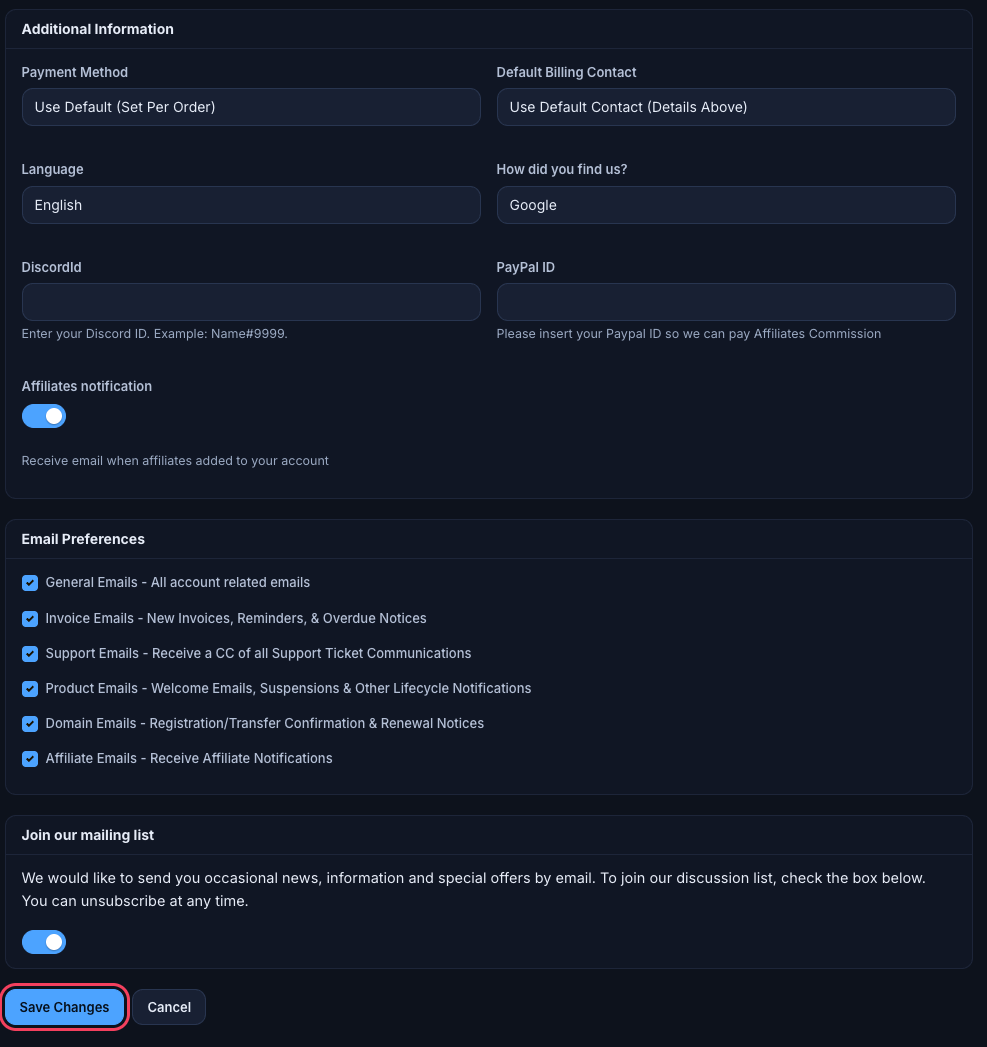
Task: Click the PayPal ID input field
Action: tap(726, 302)
